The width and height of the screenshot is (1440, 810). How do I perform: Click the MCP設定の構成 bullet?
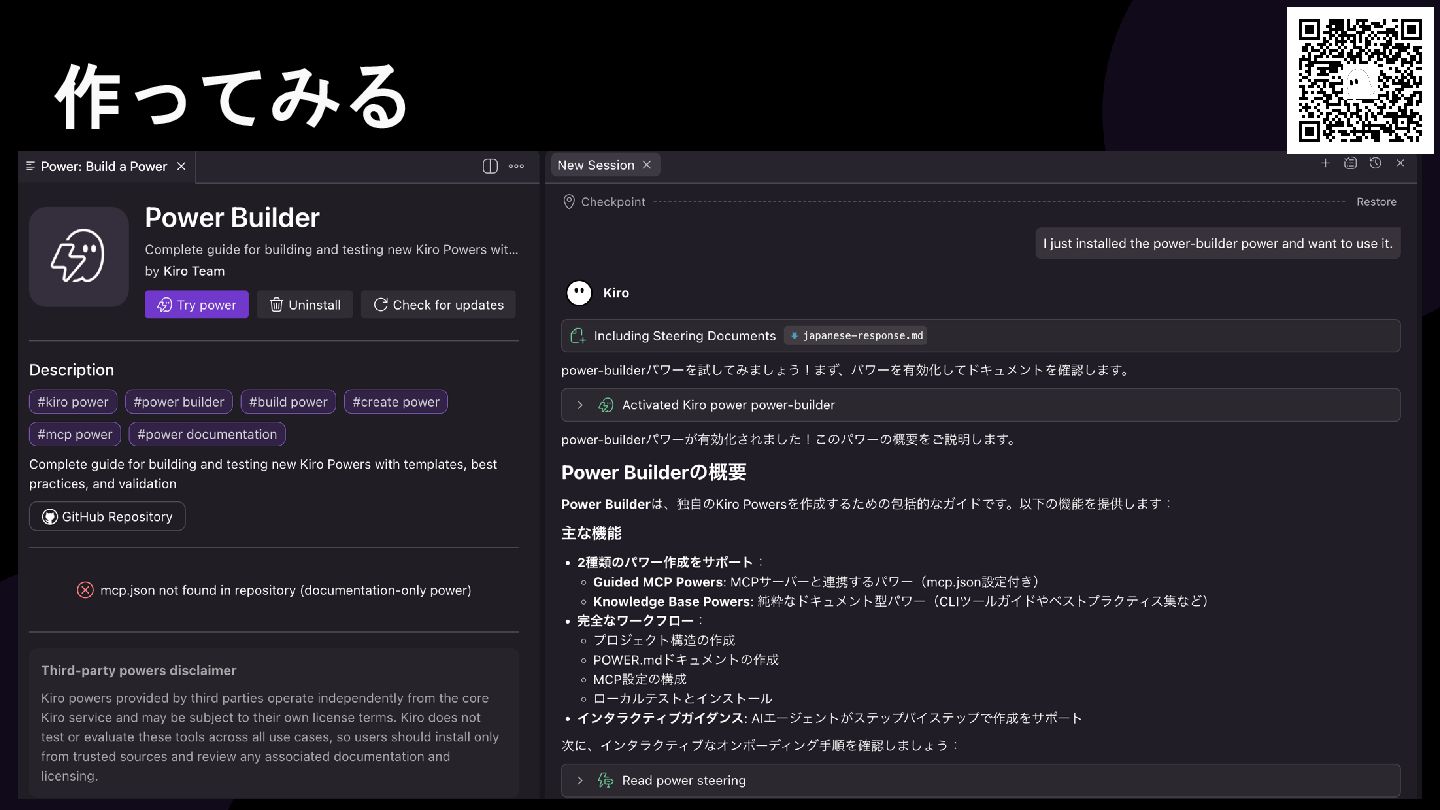640,679
